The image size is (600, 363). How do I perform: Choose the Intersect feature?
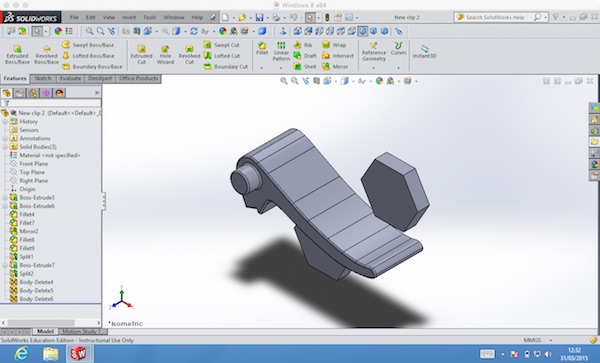click(x=338, y=56)
